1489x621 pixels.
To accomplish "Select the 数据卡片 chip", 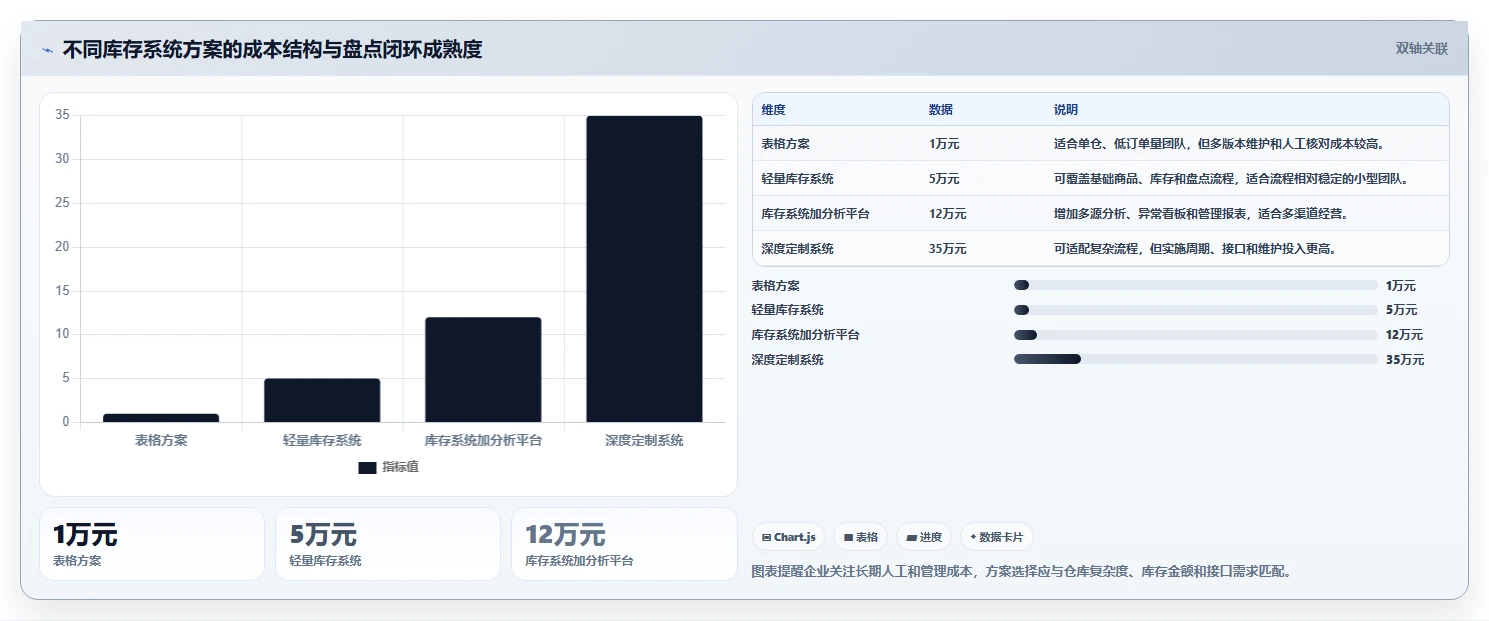I will pos(996,537).
